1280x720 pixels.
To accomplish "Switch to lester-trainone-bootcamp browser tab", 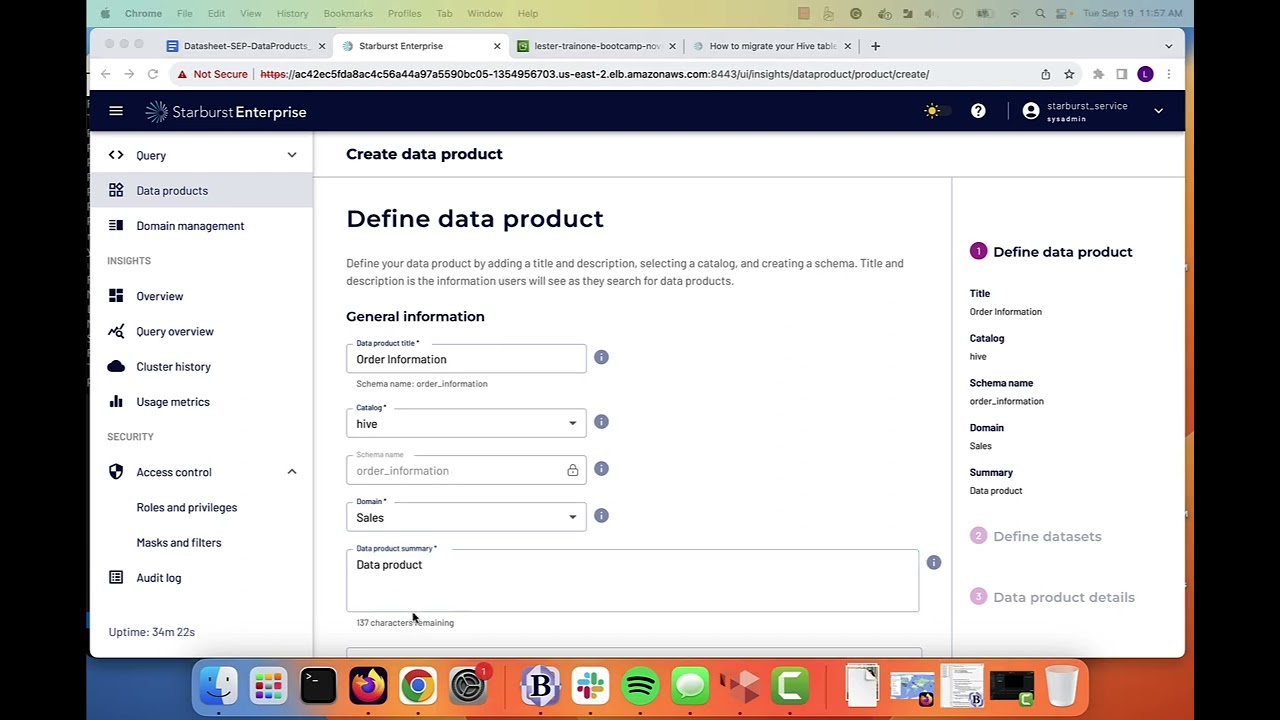I will pyautogui.click(x=597, y=46).
